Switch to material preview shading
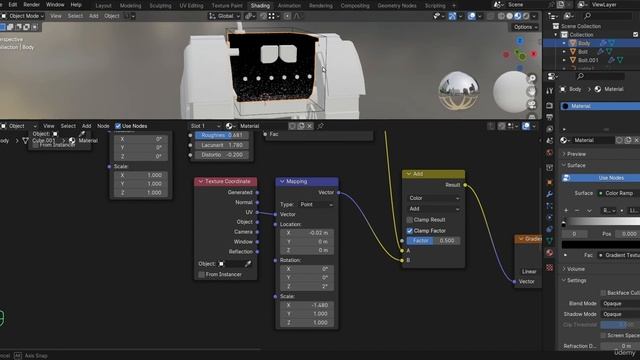The image size is (640, 360). pyautogui.click(x=518, y=16)
